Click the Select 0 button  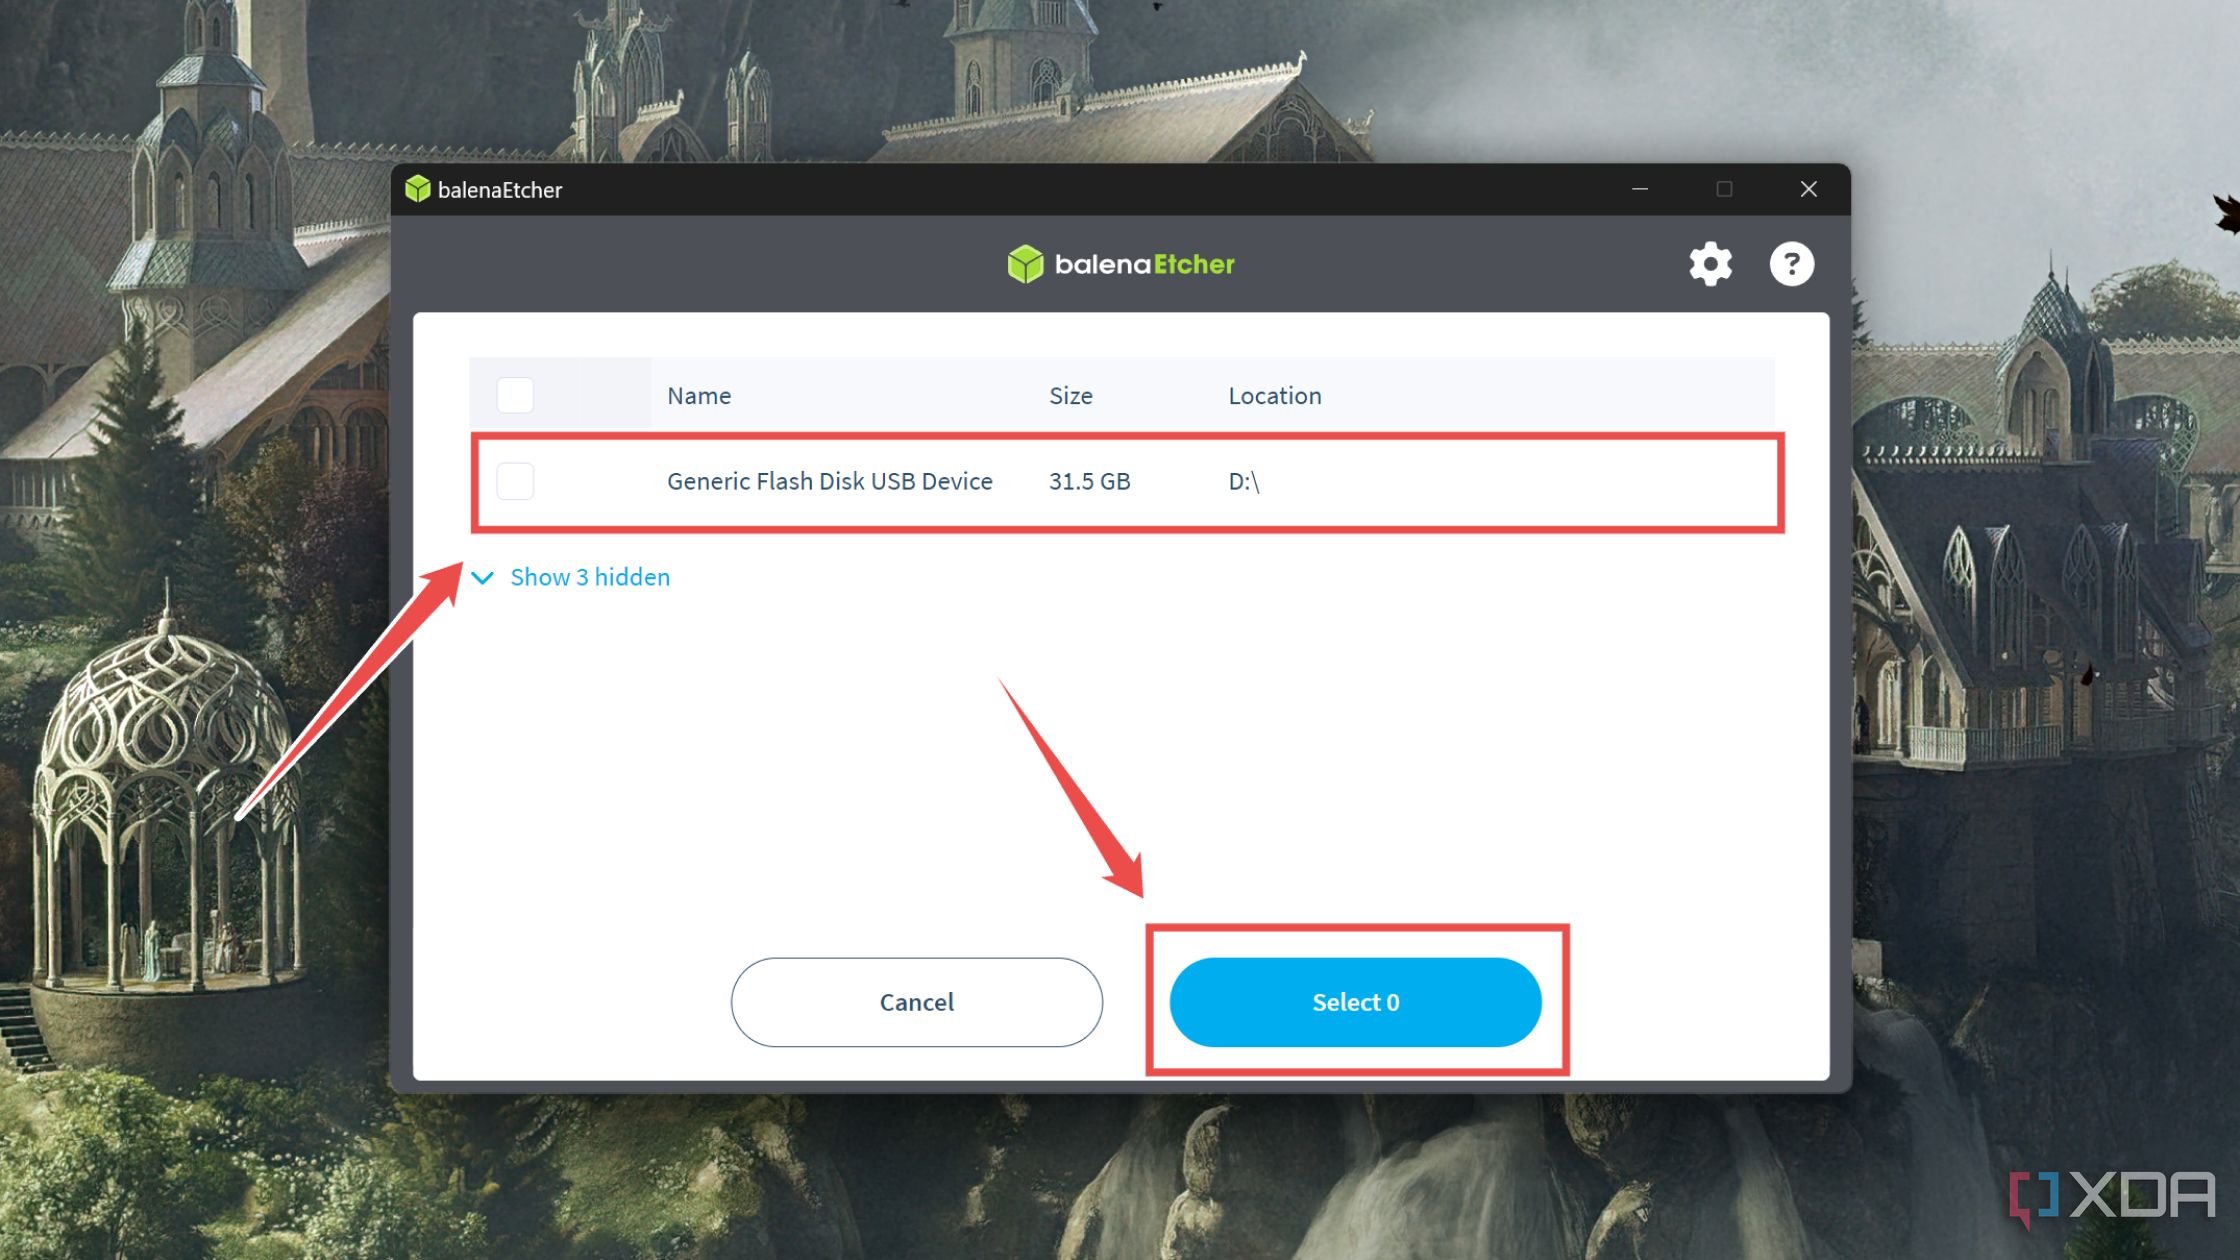1354,1002
